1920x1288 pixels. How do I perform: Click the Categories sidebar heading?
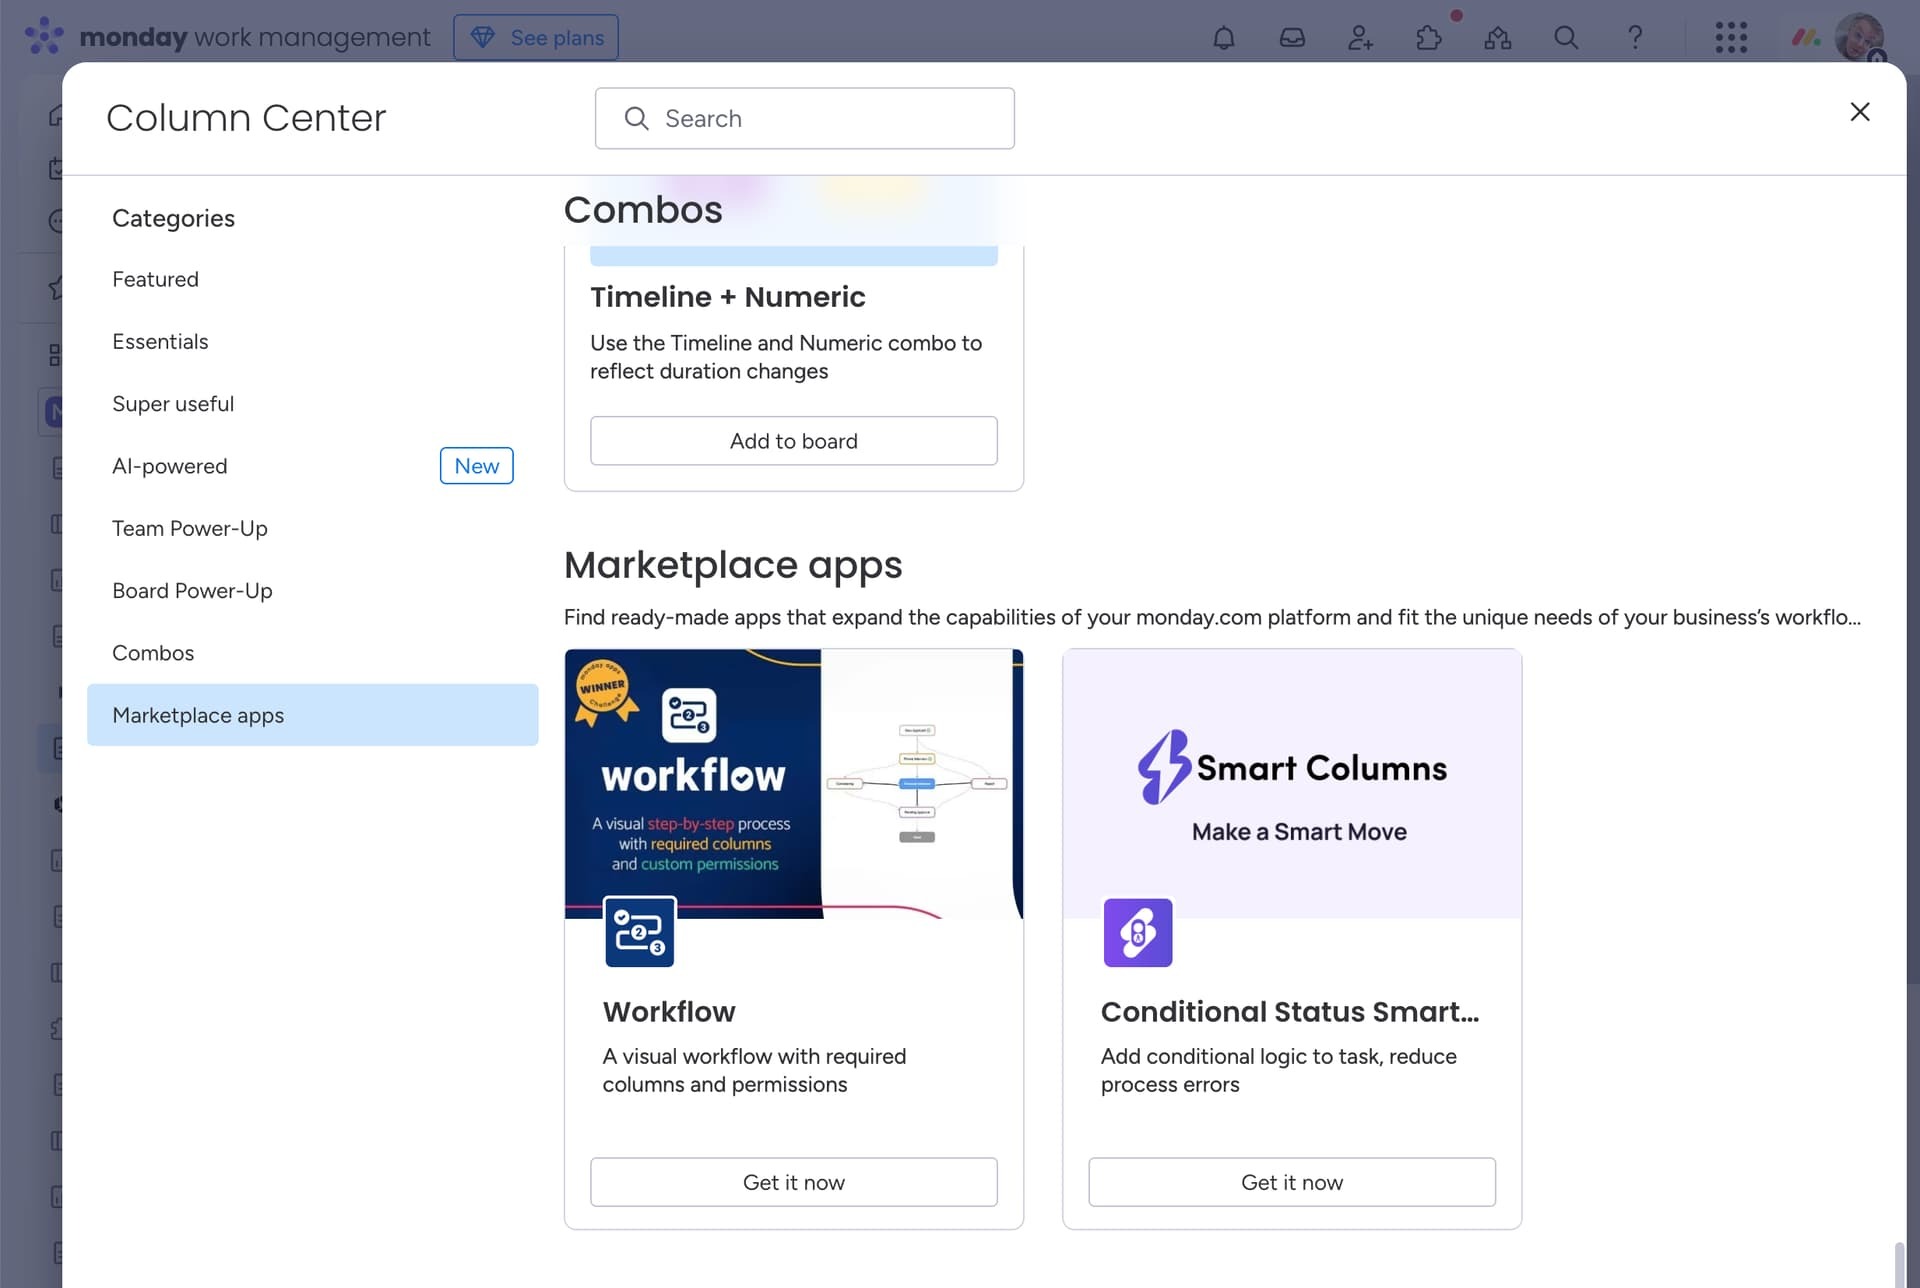(x=173, y=218)
